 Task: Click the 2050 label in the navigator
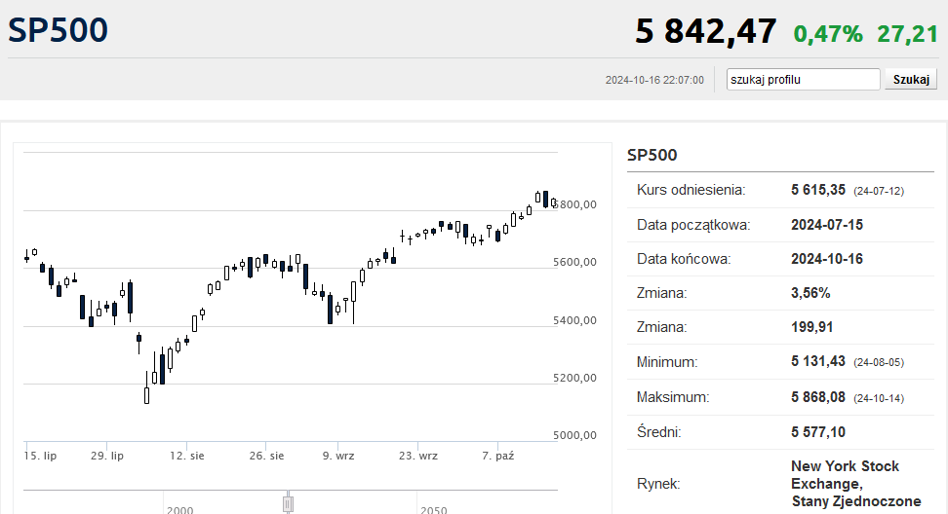[x=433, y=510]
